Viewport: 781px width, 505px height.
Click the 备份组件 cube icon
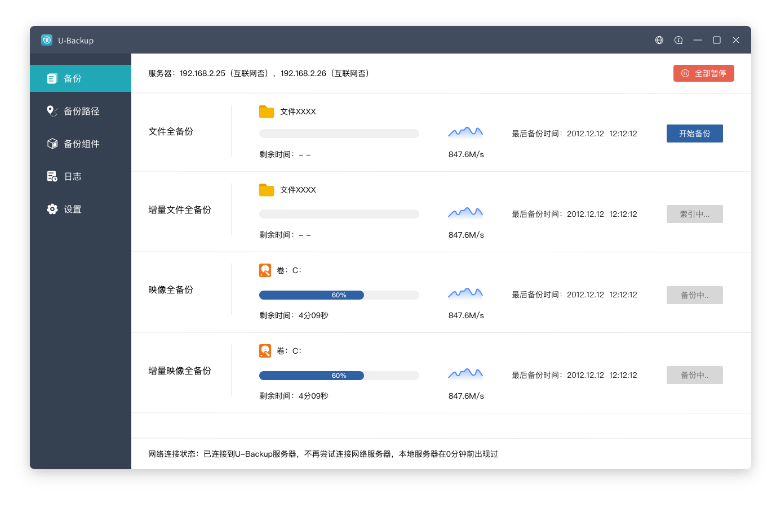tap(52, 143)
